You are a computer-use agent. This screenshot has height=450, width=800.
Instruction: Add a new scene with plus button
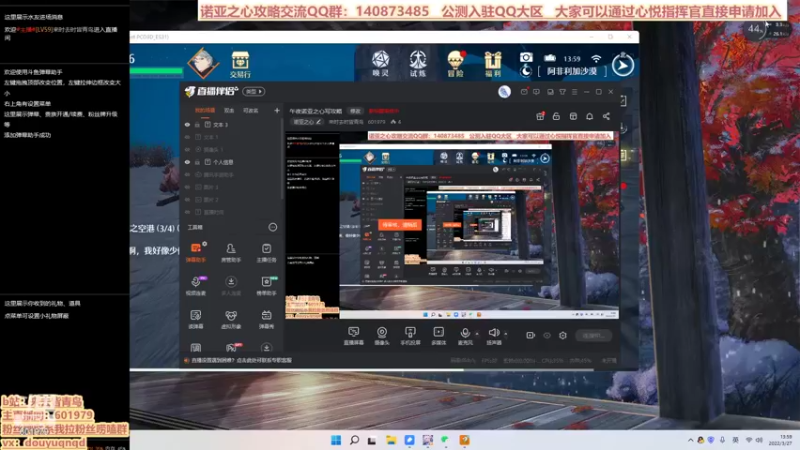point(277,110)
